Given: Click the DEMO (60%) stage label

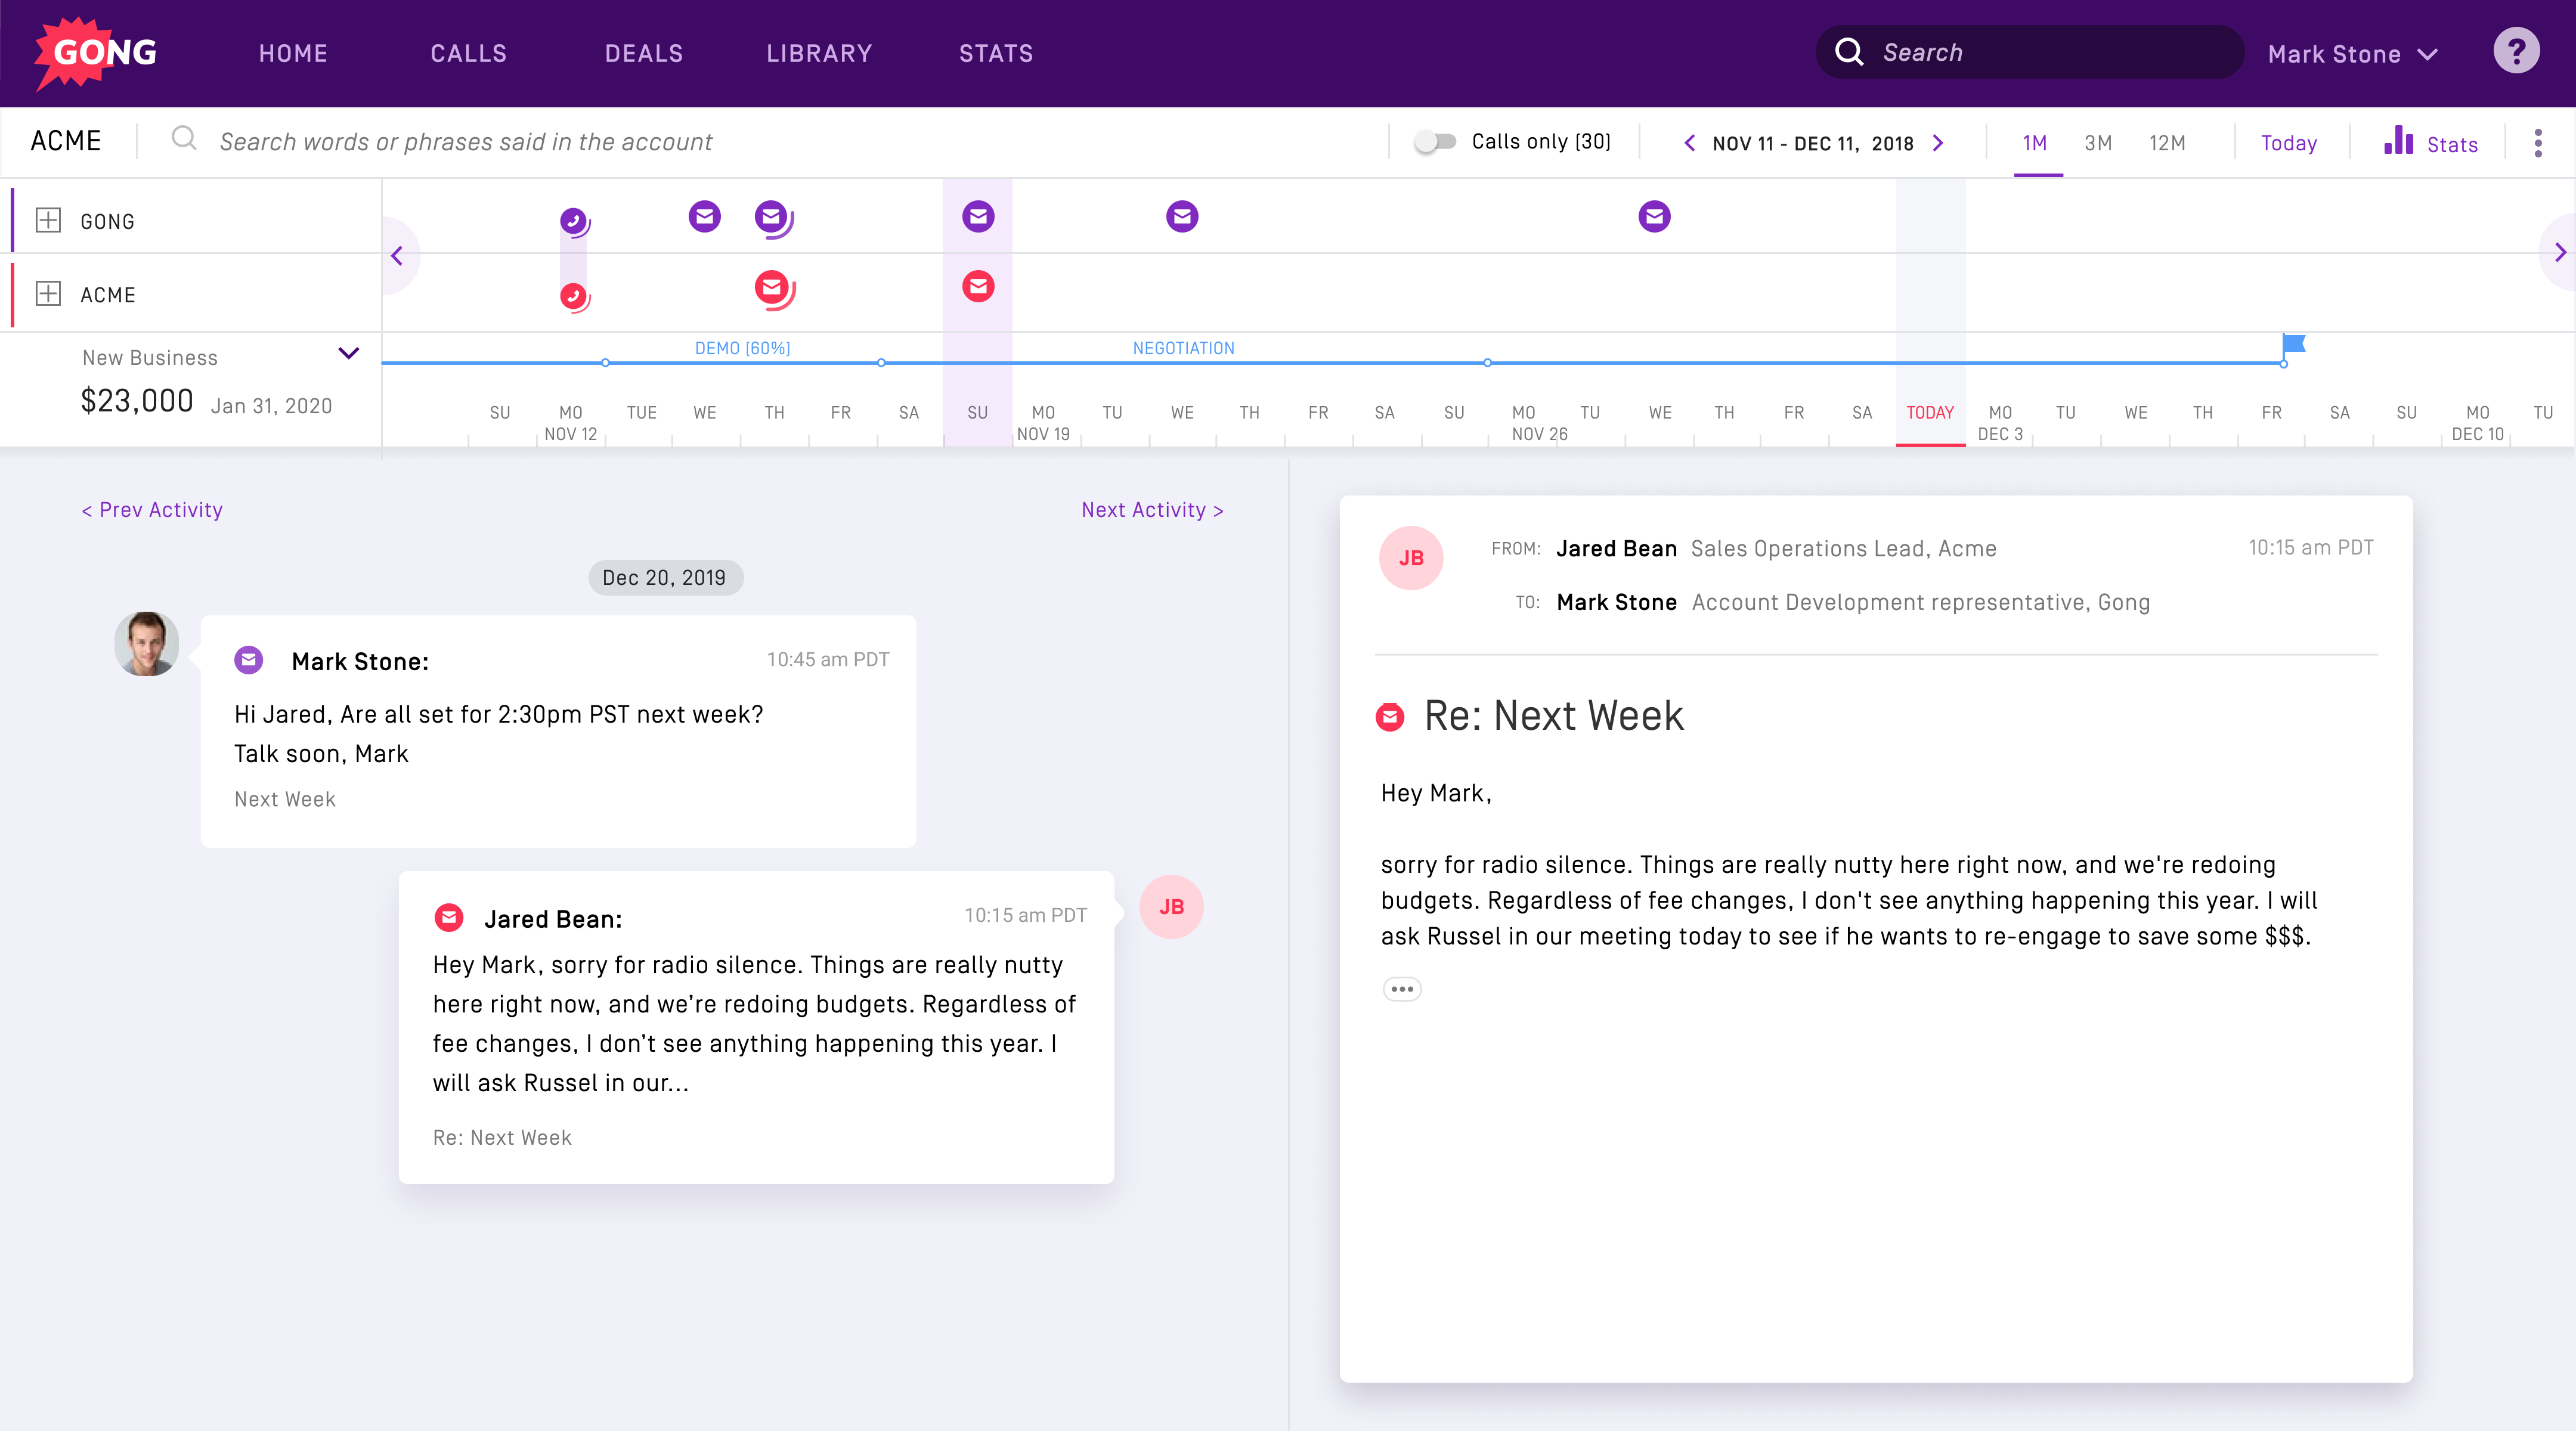Looking at the screenshot, I should coord(743,348).
